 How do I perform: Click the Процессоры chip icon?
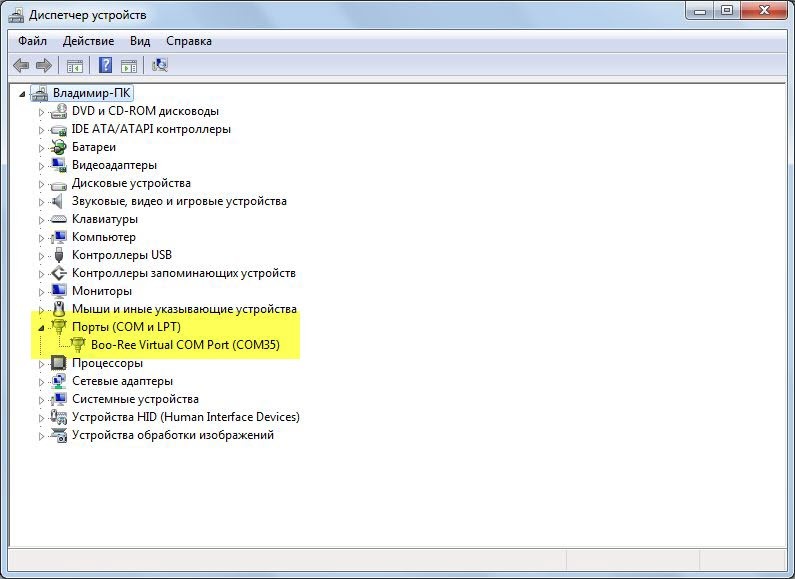(59, 363)
